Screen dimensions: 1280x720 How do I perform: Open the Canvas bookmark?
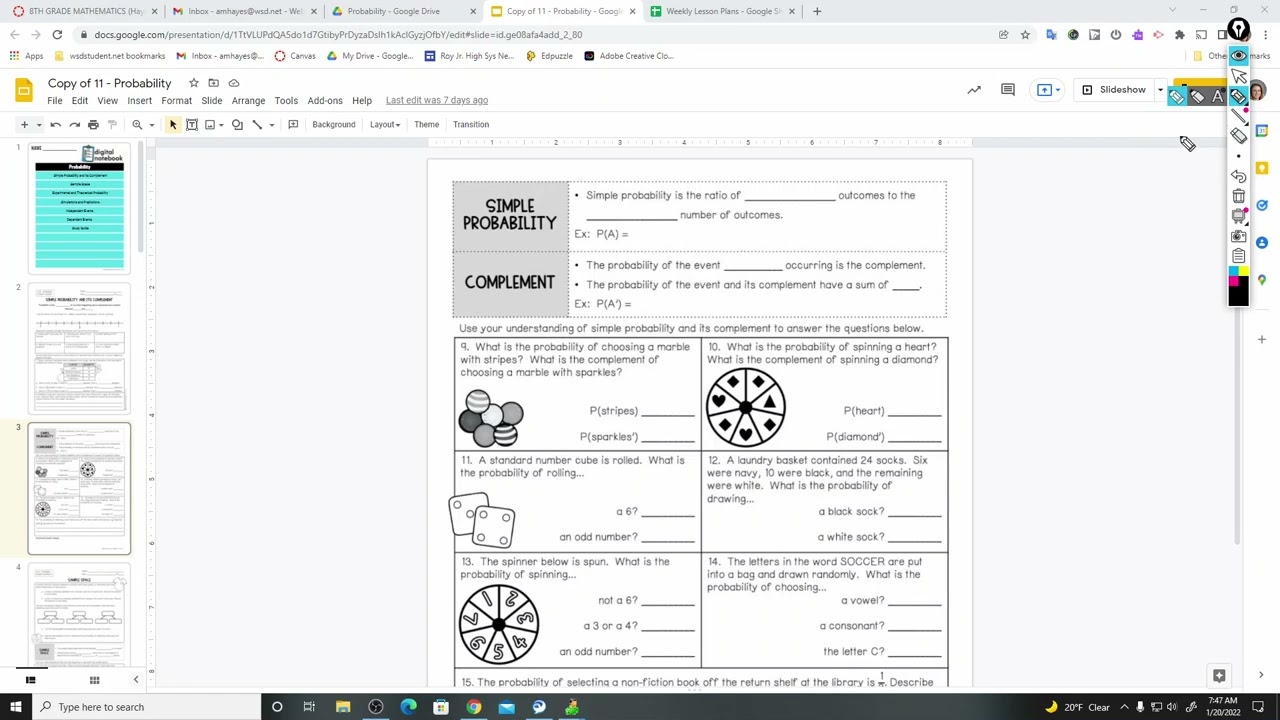point(295,56)
